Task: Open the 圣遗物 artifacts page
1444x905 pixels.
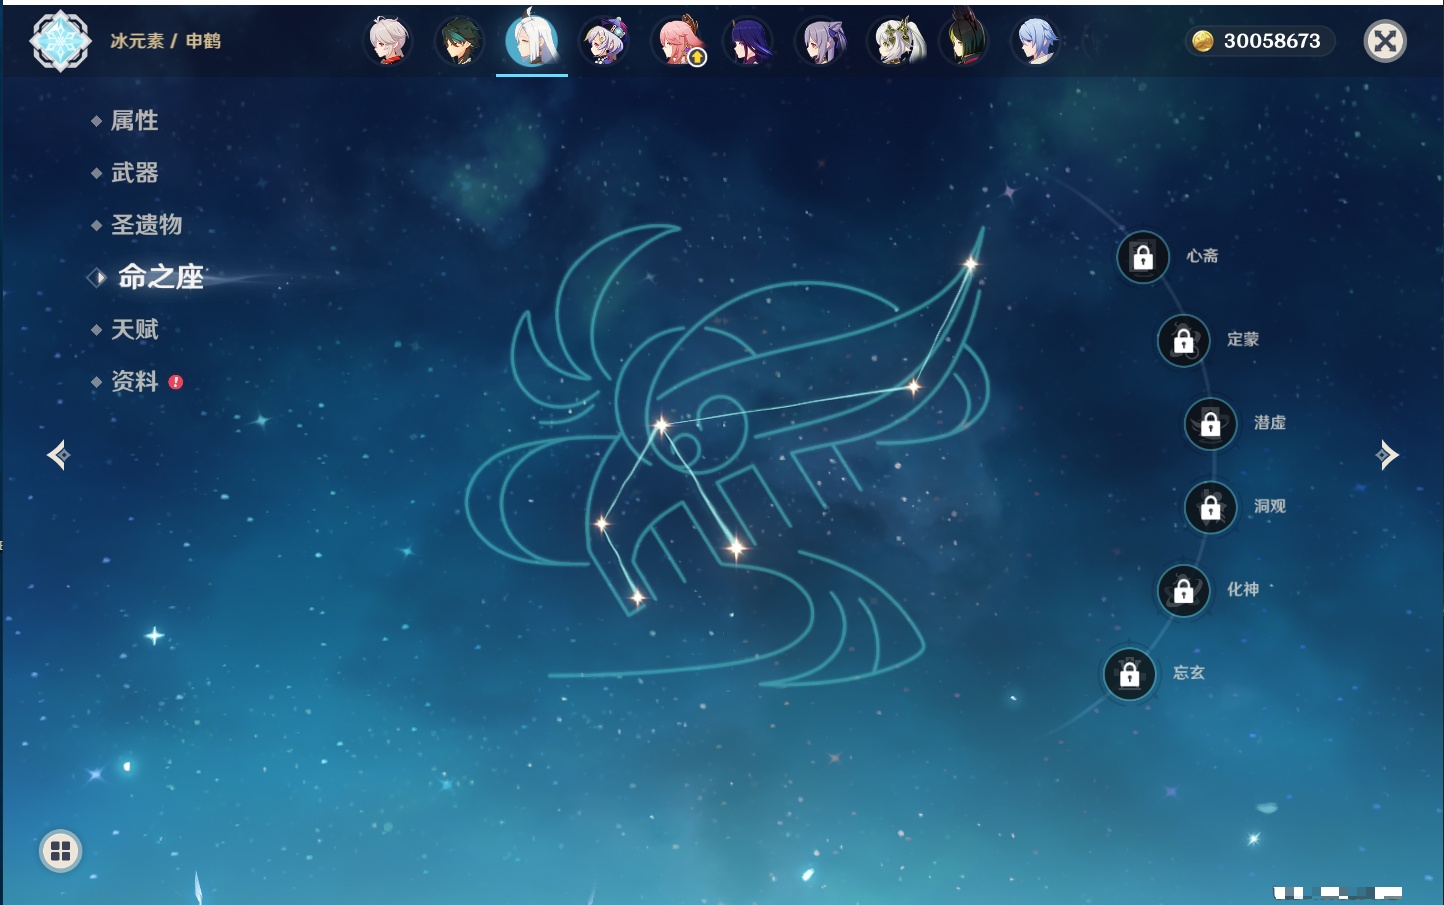Action: point(146,225)
